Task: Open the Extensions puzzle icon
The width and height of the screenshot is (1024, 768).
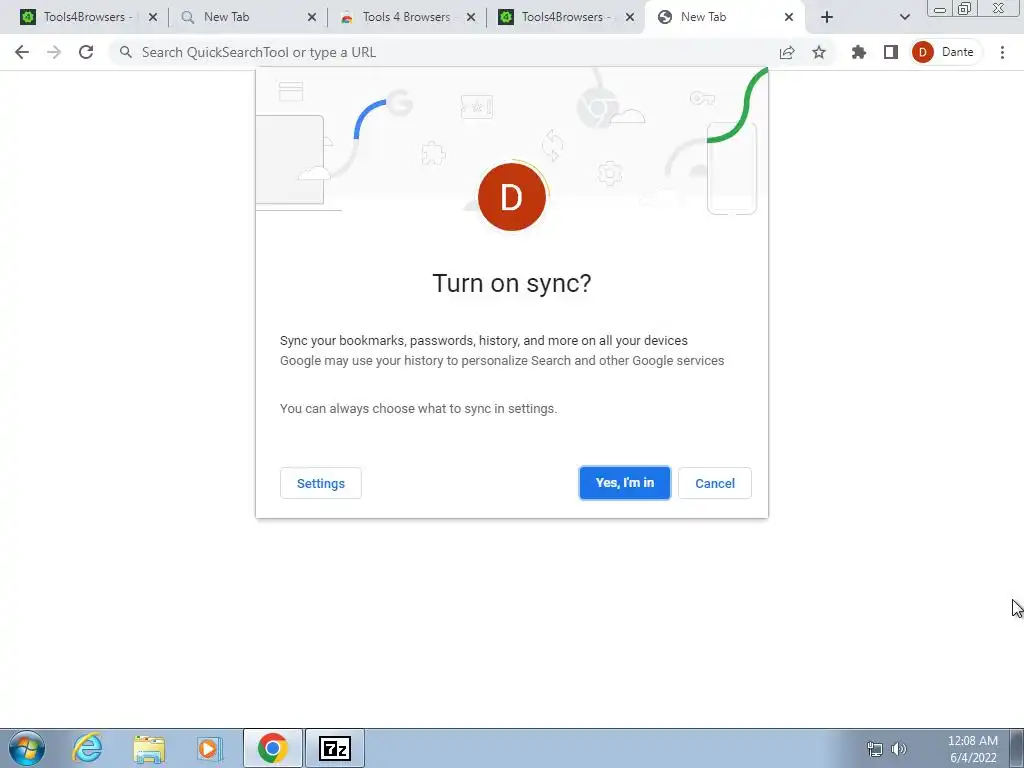Action: tap(859, 52)
